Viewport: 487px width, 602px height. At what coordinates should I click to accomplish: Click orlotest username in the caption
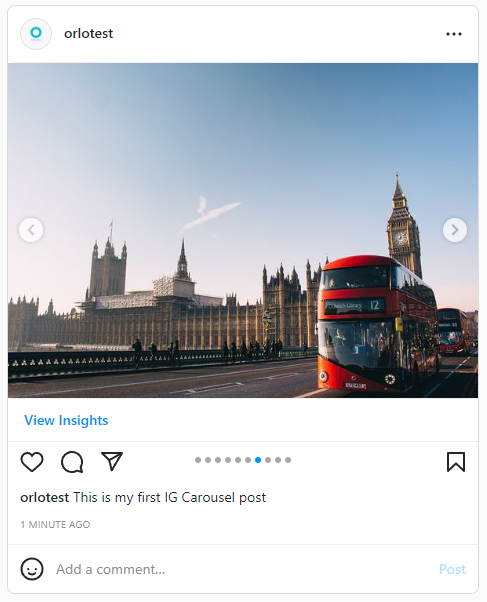(x=45, y=498)
